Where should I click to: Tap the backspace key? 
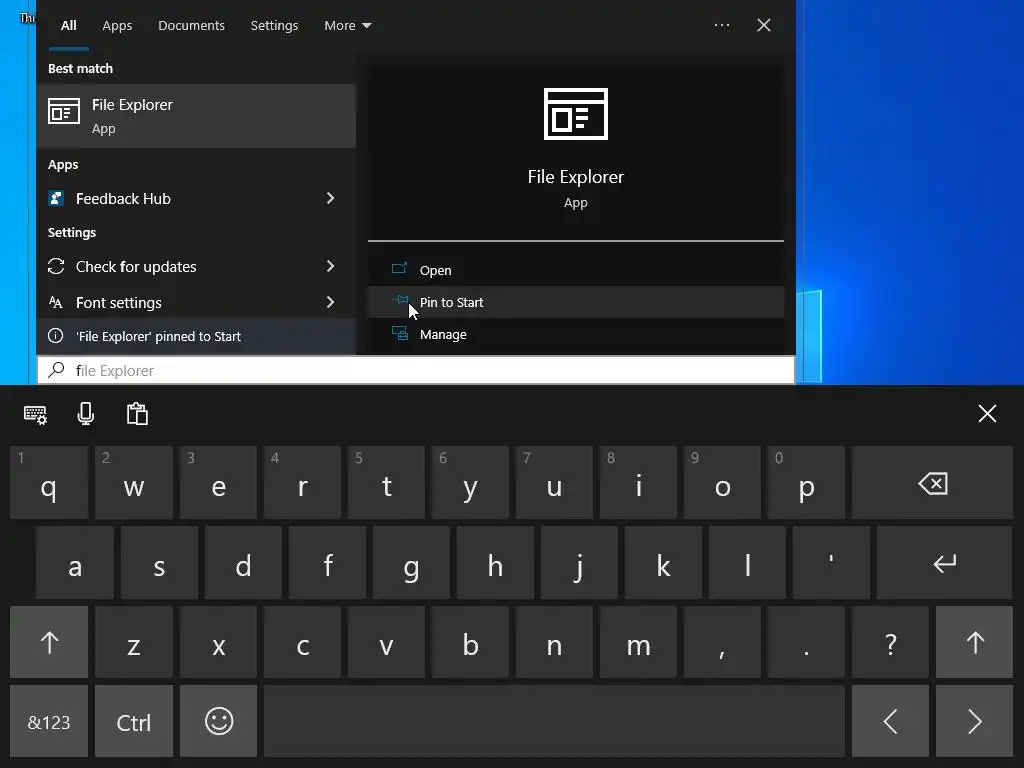tap(932, 483)
